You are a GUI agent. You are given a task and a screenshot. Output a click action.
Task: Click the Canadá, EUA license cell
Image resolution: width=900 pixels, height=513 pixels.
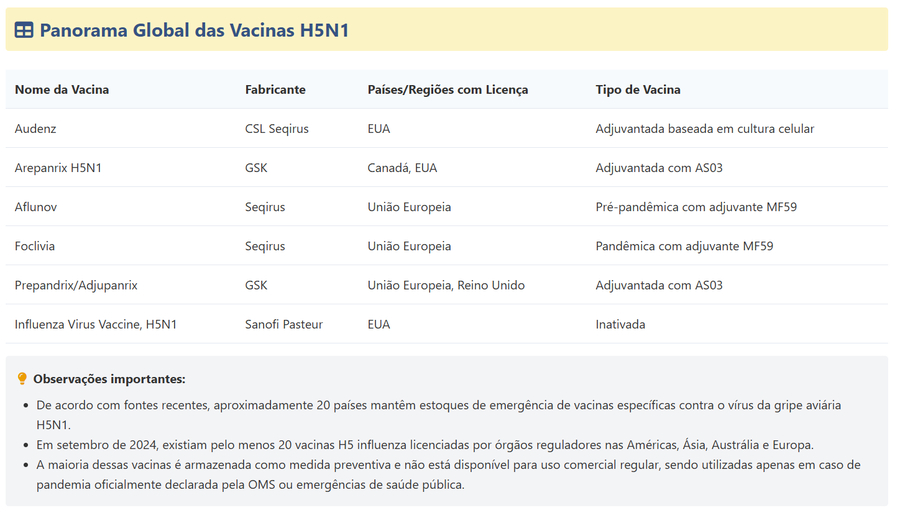click(402, 168)
